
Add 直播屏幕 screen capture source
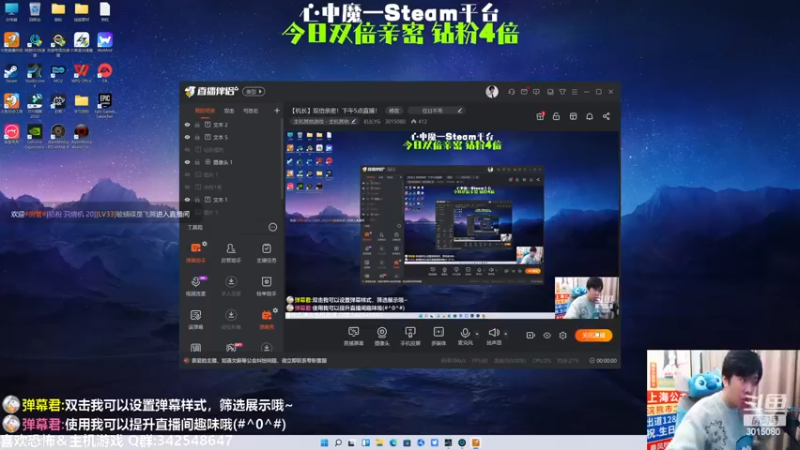click(353, 336)
